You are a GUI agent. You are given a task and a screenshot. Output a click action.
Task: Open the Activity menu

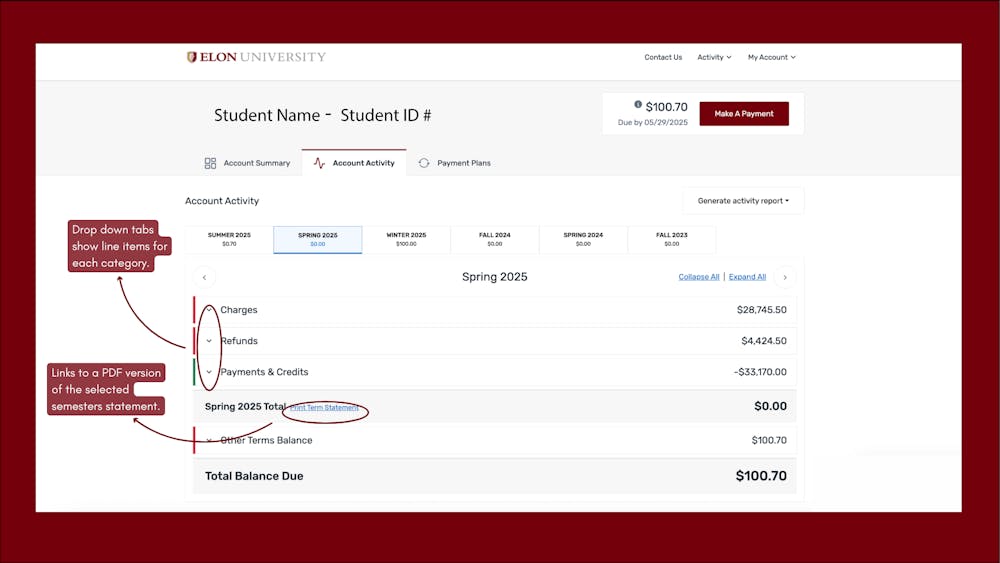coord(714,57)
